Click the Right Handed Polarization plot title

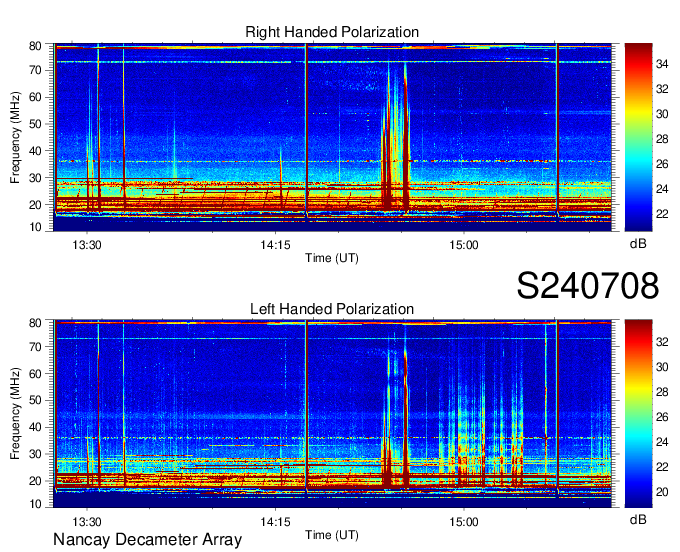[332, 32]
